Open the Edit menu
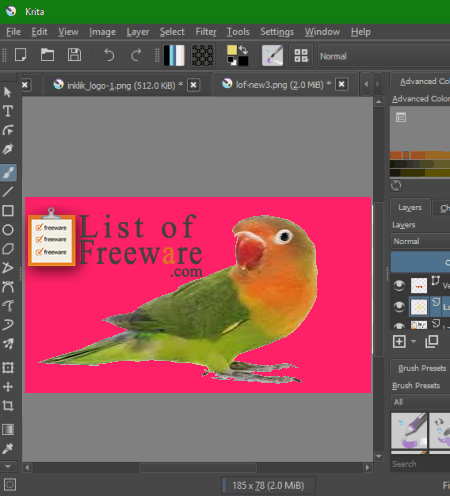This screenshot has width=450, height=496. 39,32
